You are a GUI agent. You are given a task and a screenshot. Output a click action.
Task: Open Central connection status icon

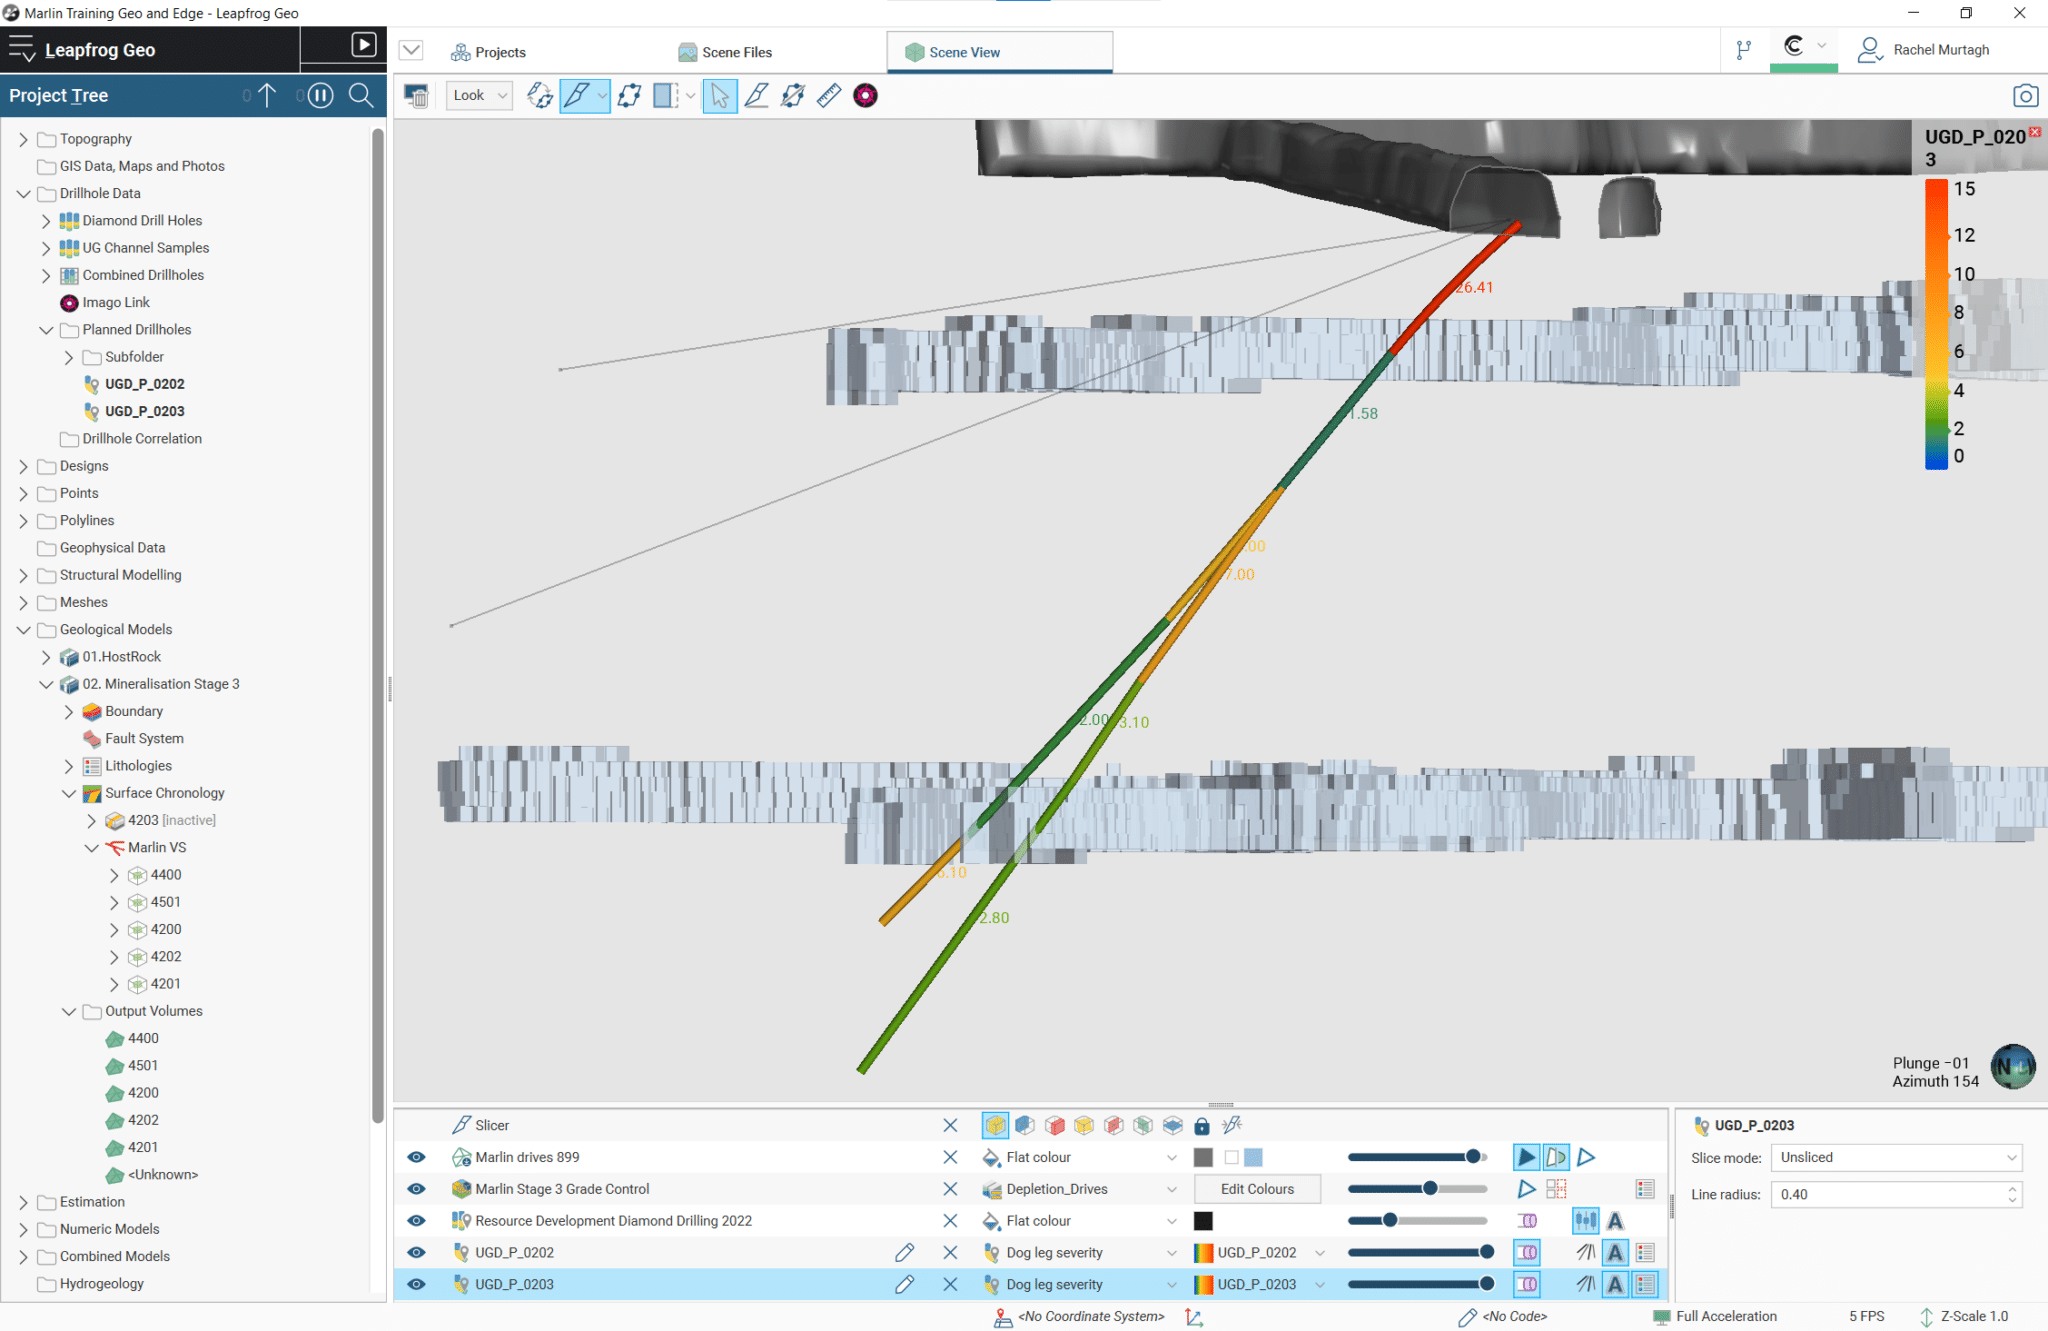pos(1794,46)
